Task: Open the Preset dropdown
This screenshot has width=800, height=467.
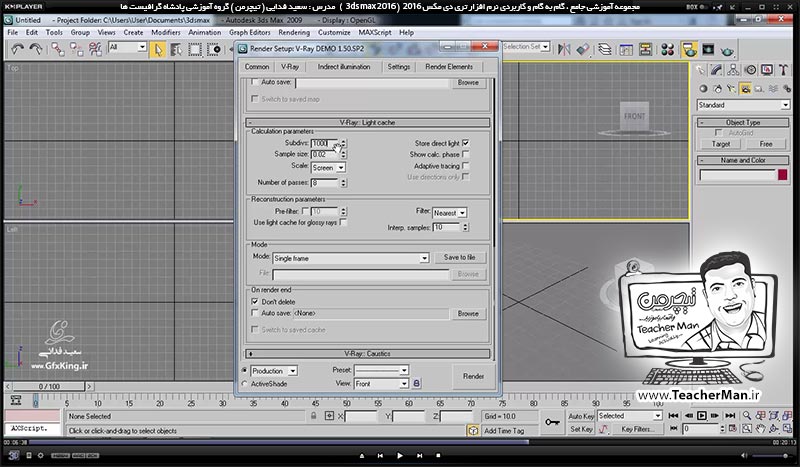Action: click(x=381, y=370)
